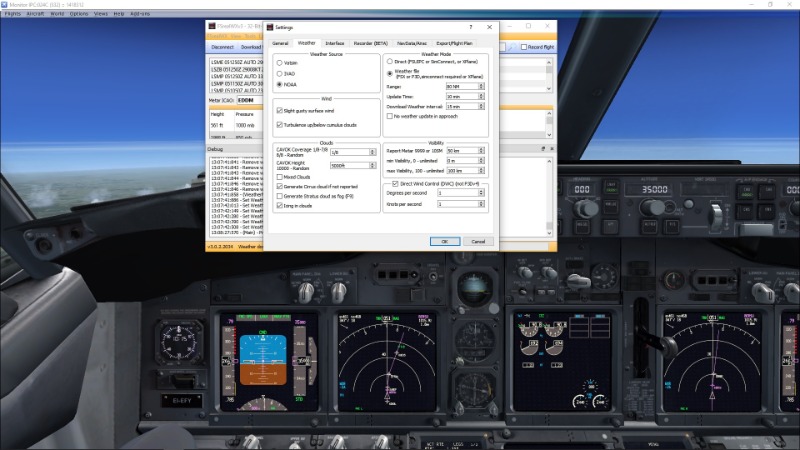Toggle Record flight checkbox in FSrealWX window
Screen dimensions: 800x450
click(524, 47)
